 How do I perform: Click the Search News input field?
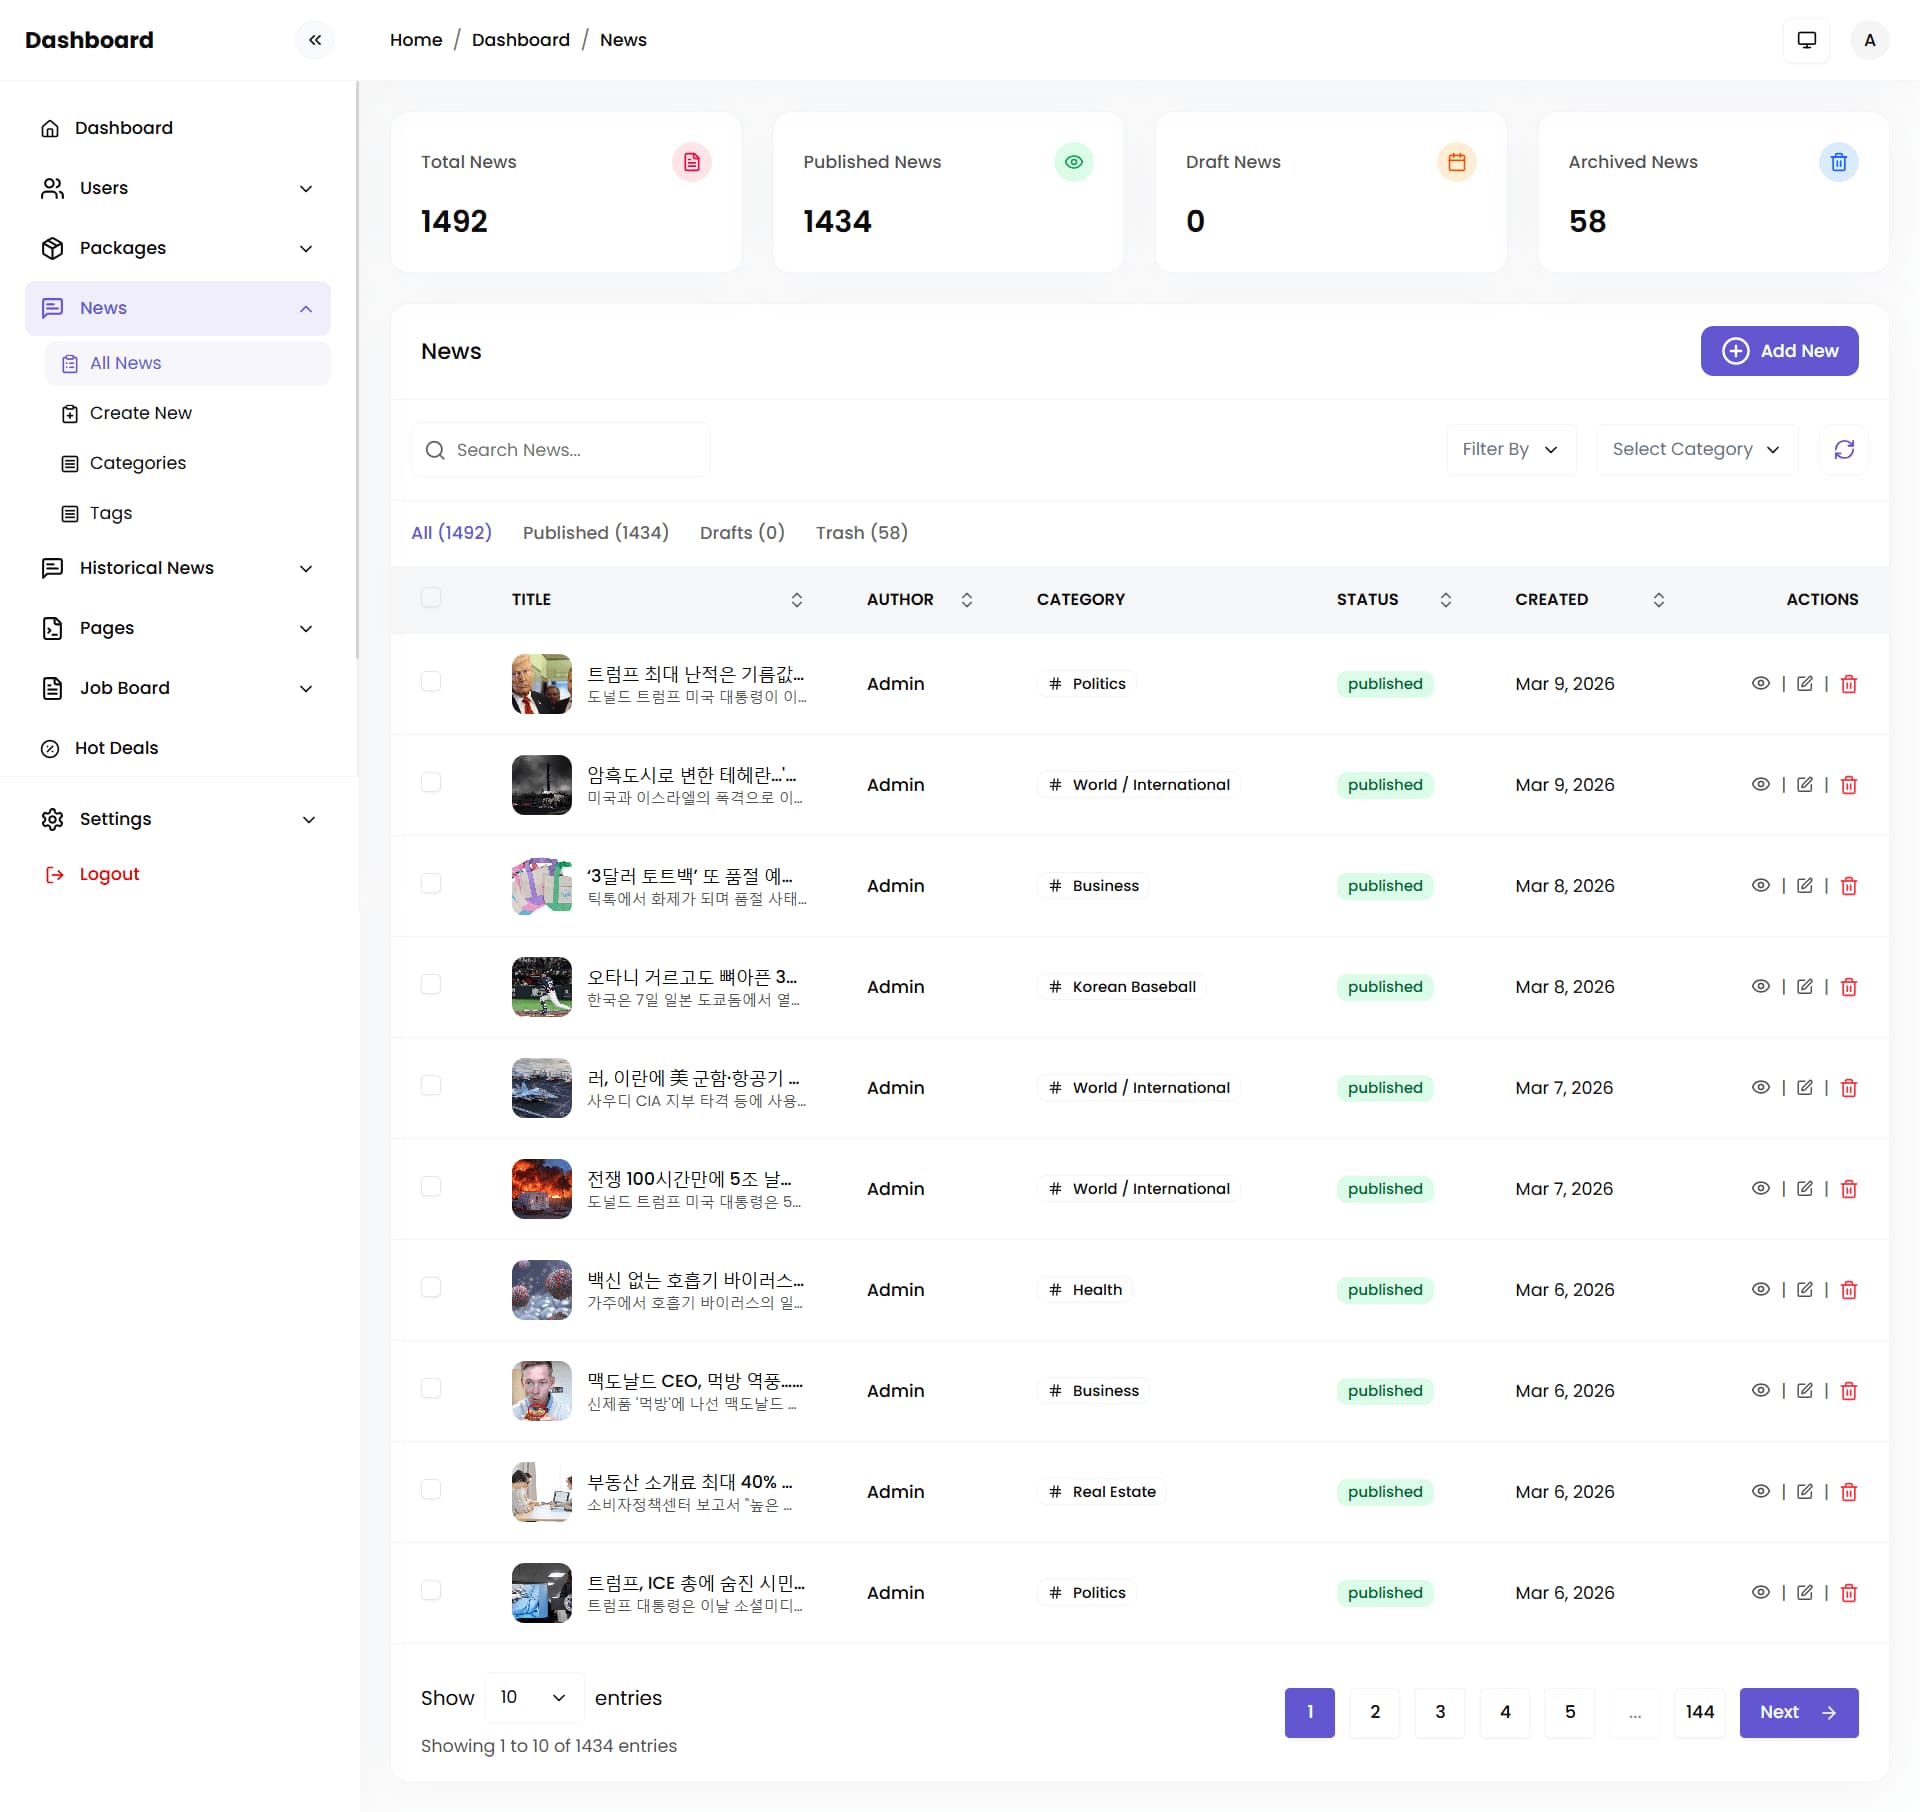tap(561, 450)
